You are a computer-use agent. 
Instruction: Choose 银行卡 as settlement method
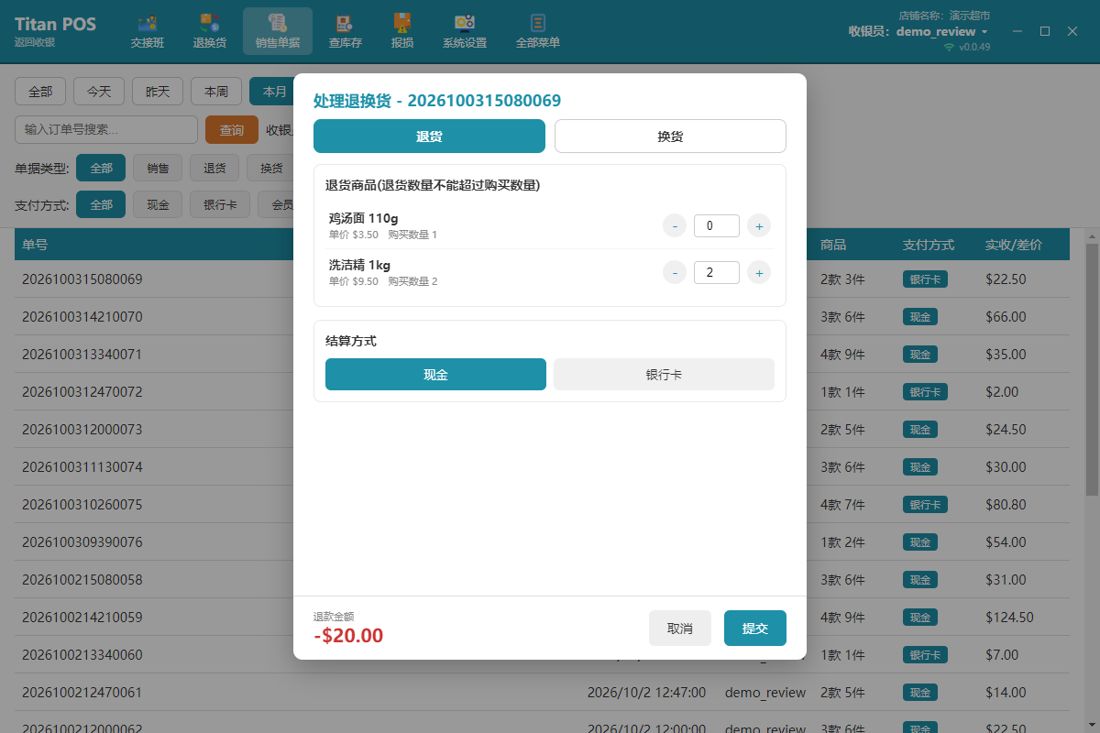click(x=664, y=375)
